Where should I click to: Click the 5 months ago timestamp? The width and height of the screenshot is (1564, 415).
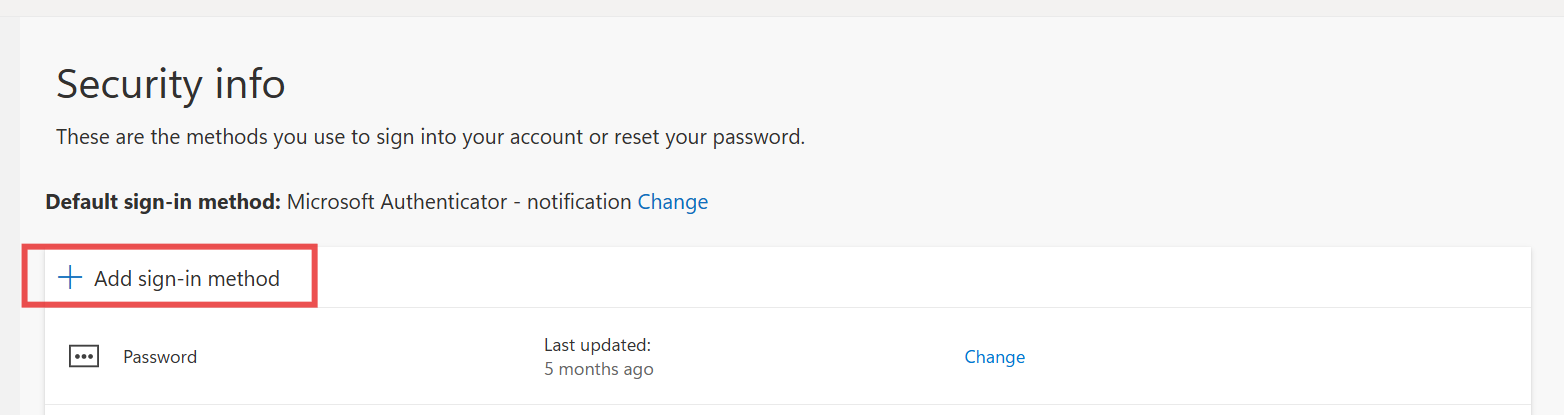pyautogui.click(x=598, y=370)
